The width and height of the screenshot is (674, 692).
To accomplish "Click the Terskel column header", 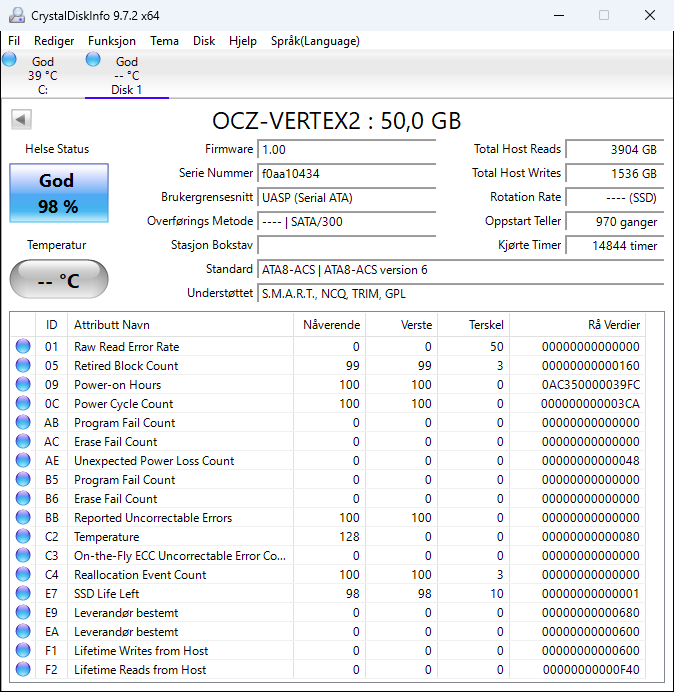I will (474, 325).
